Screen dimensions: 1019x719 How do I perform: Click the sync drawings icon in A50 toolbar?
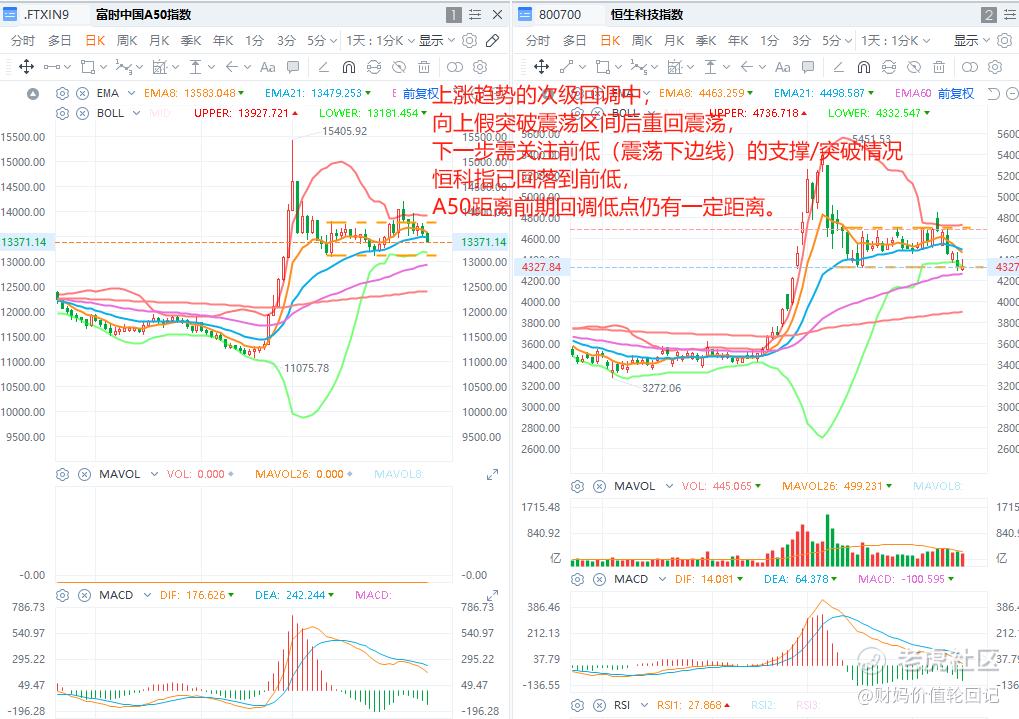tap(374, 66)
